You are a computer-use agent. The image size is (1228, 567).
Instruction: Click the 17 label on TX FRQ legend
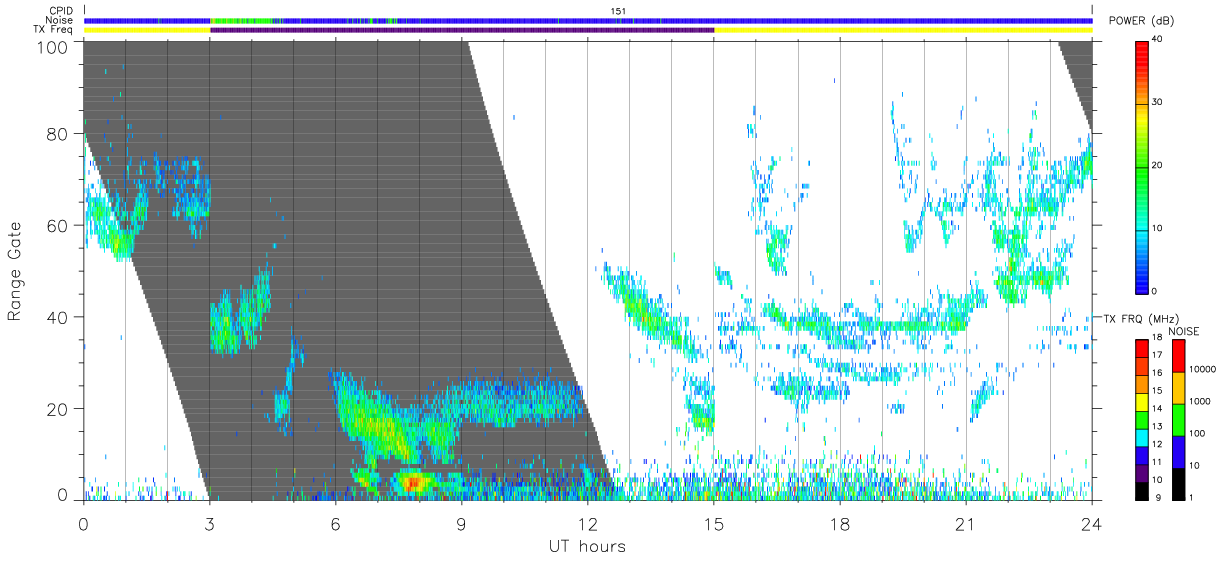coord(1158,355)
